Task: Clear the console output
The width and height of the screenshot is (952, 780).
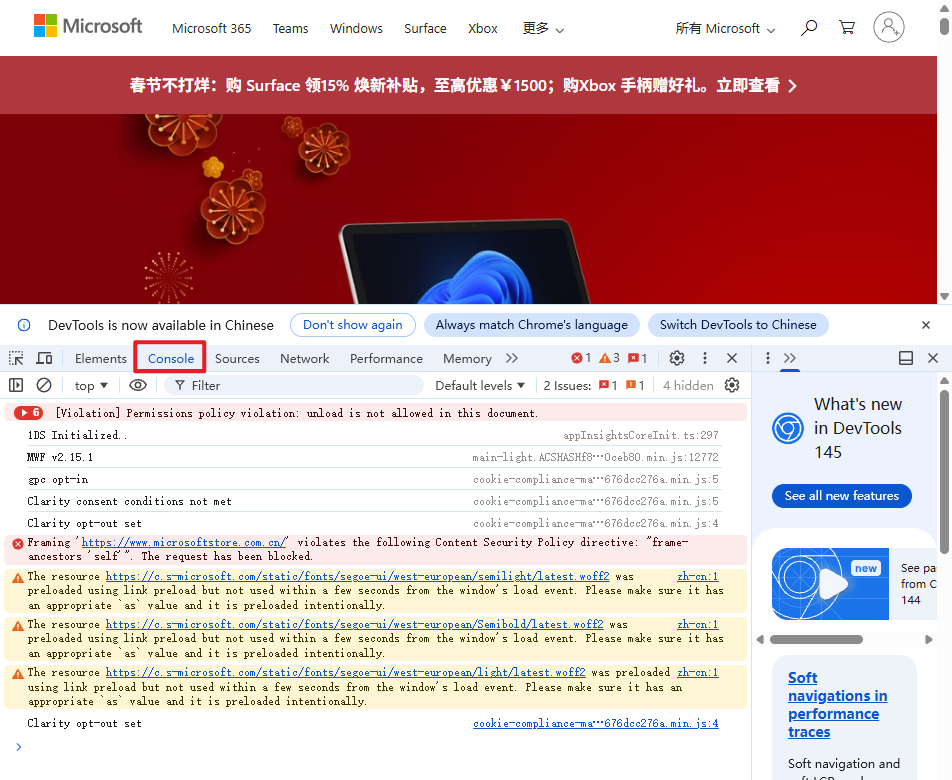Action: (44, 385)
